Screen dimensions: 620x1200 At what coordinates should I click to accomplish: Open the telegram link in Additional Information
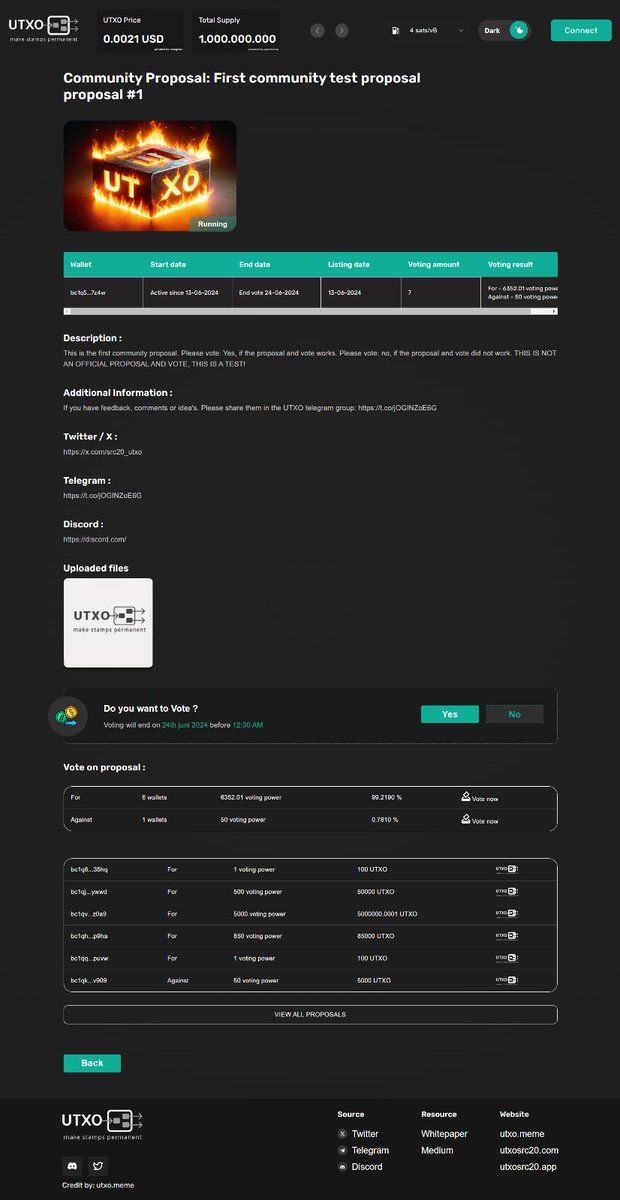click(x=397, y=408)
